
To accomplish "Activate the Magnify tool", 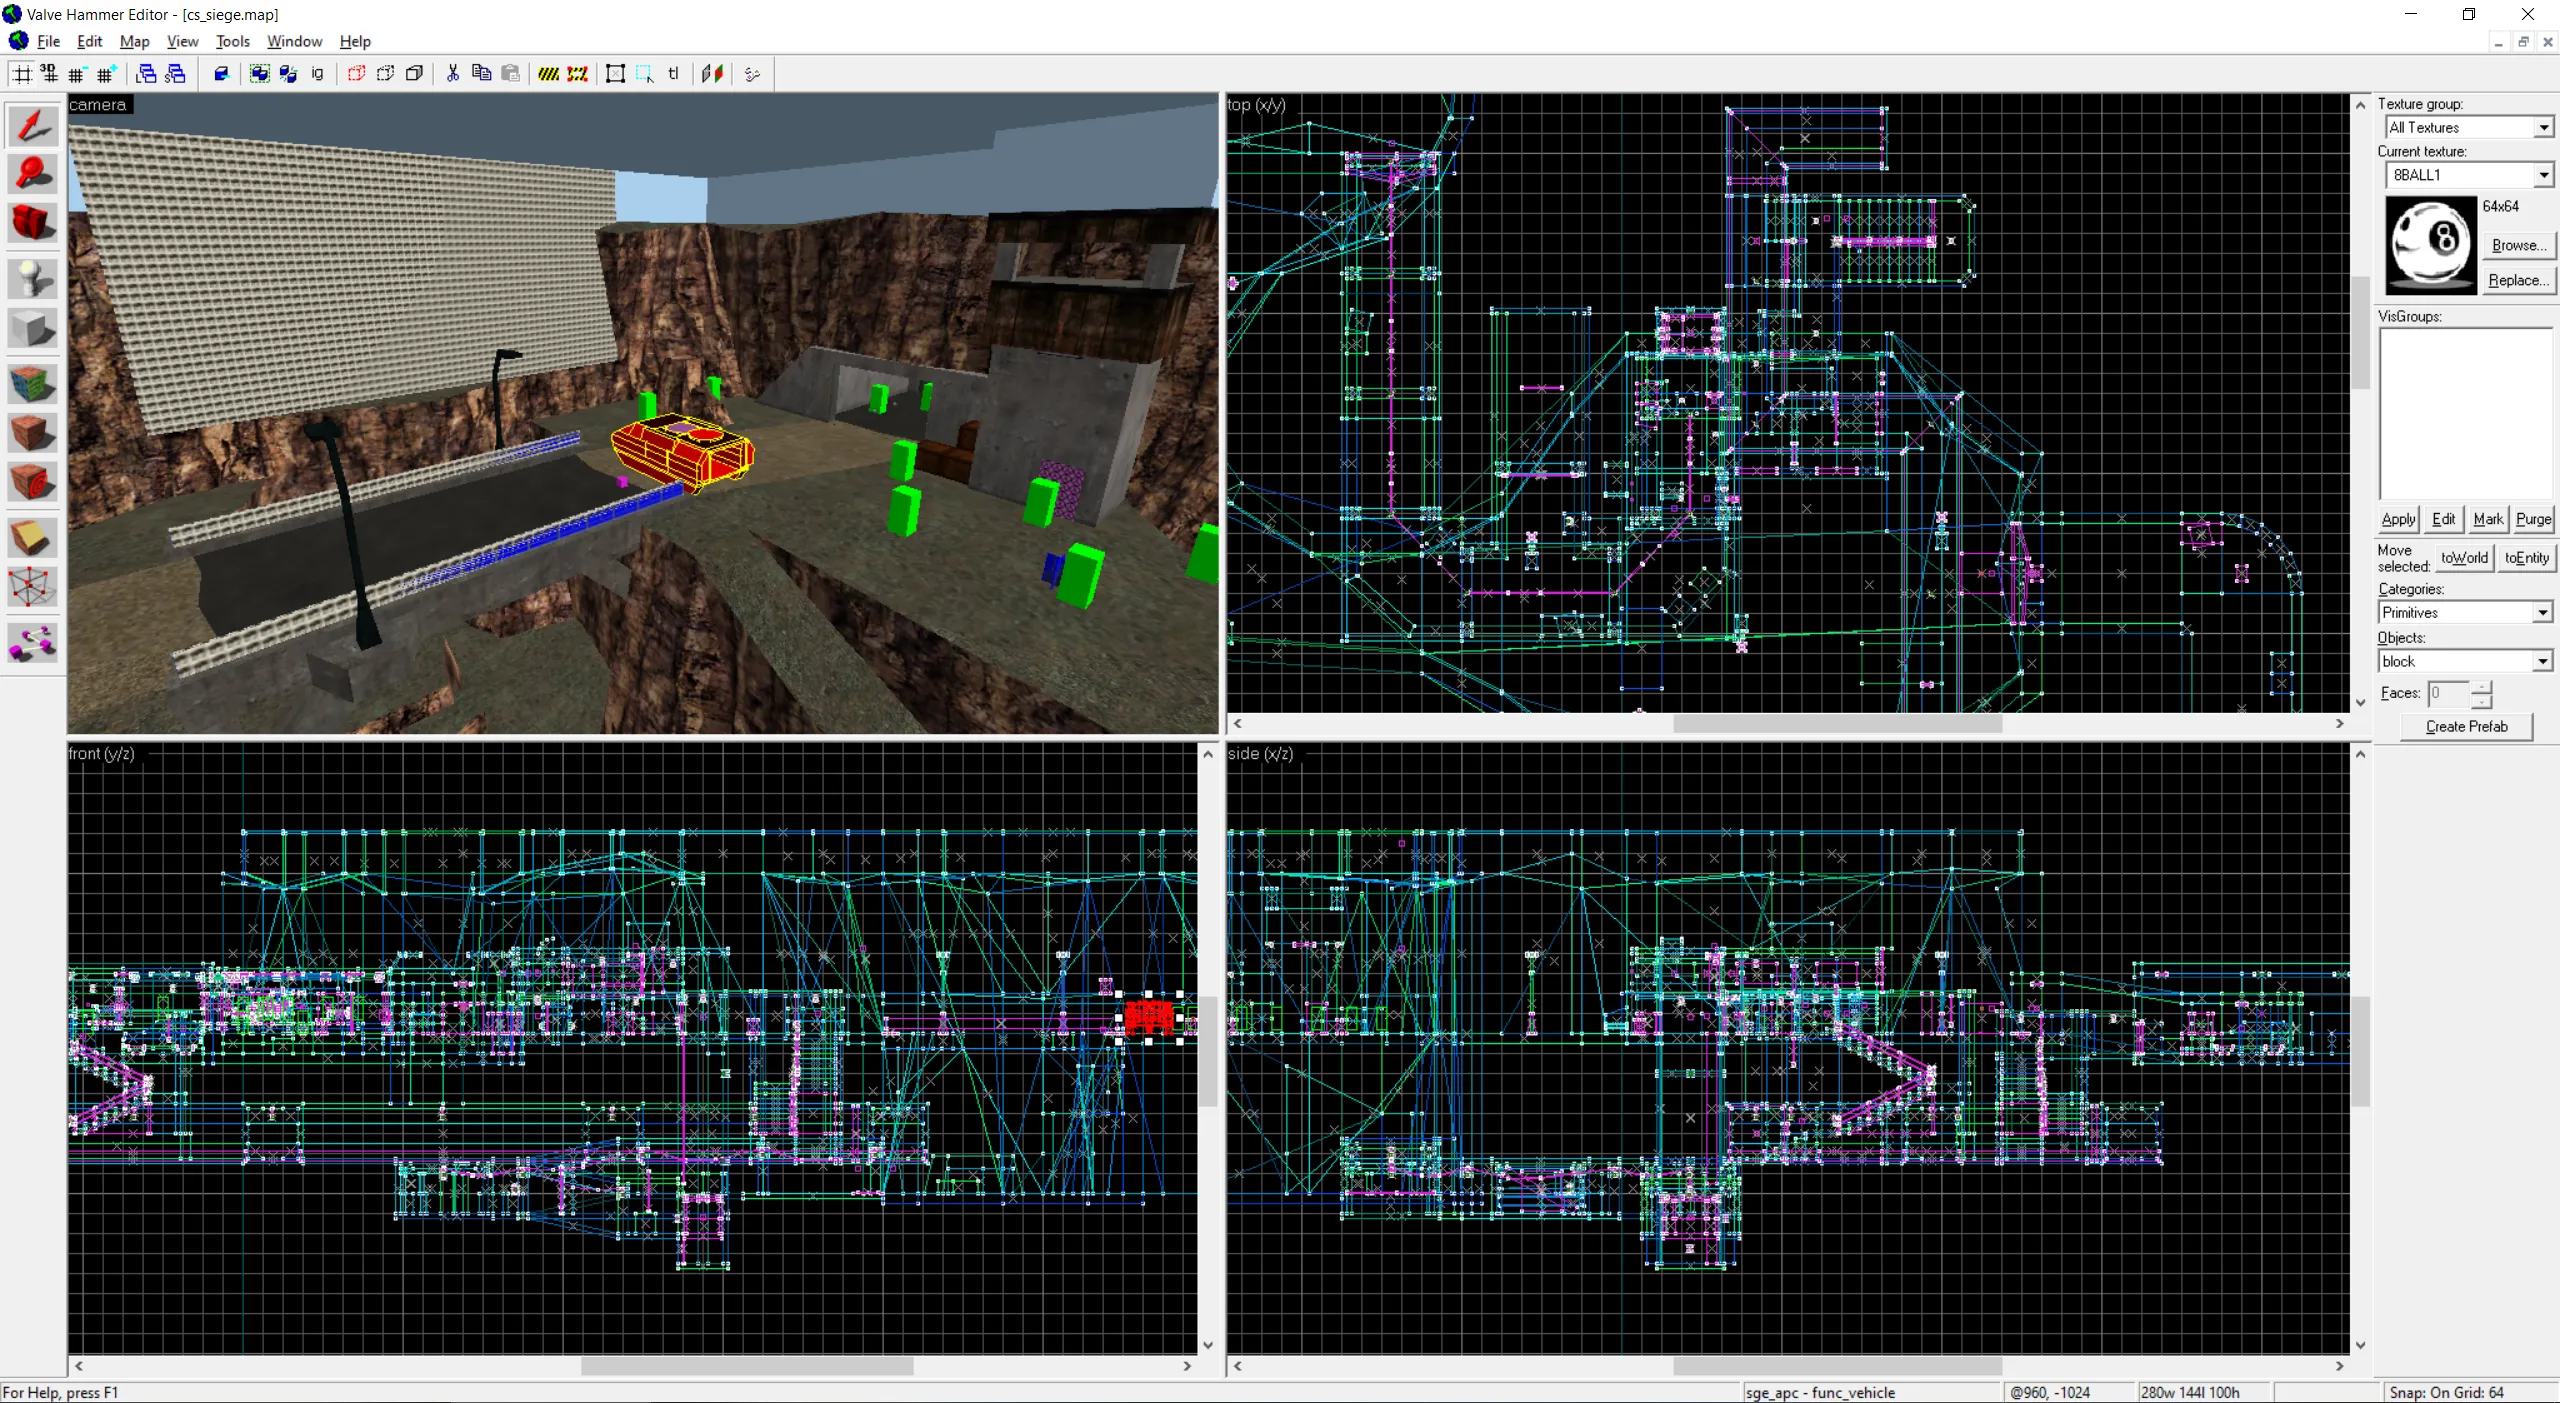I will [x=32, y=174].
